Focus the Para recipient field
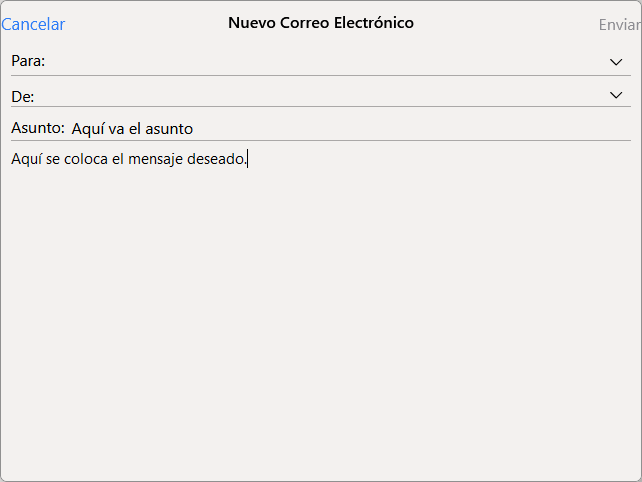The height and width of the screenshot is (482, 642). pyautogui.click(x=320, y=62)
